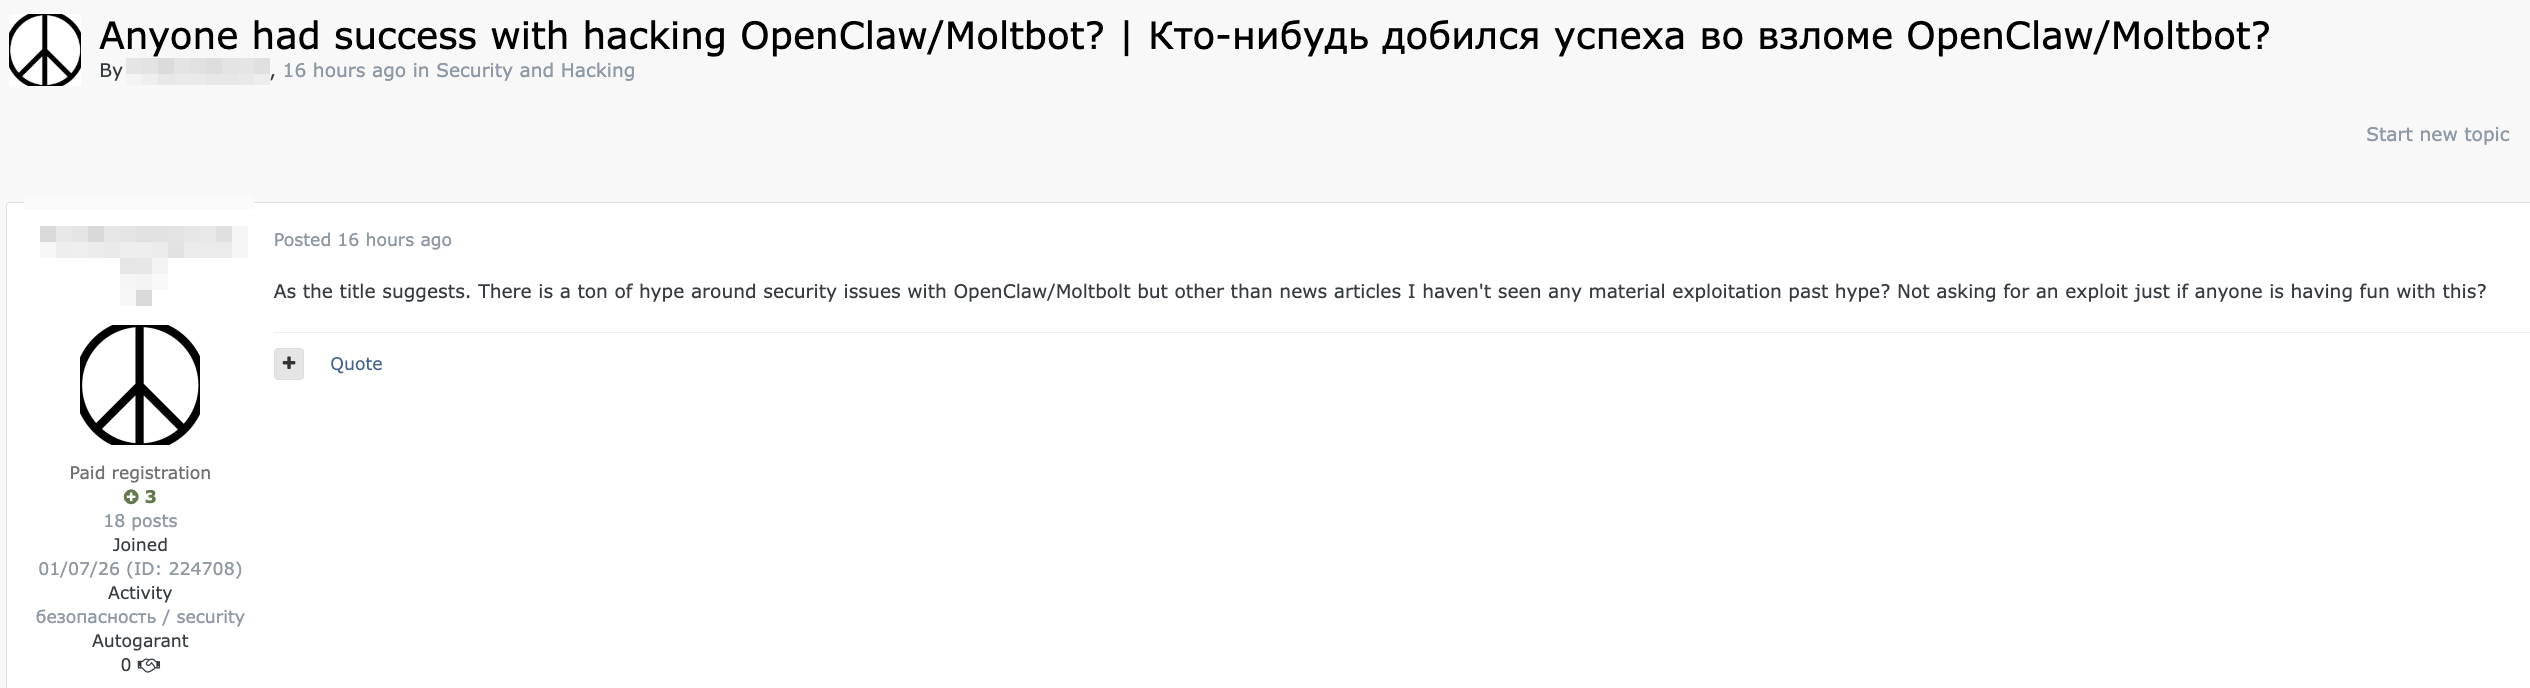Click the безопасность / security activity text
Viewport: 2530px width, 688px height.
[140, 617]
